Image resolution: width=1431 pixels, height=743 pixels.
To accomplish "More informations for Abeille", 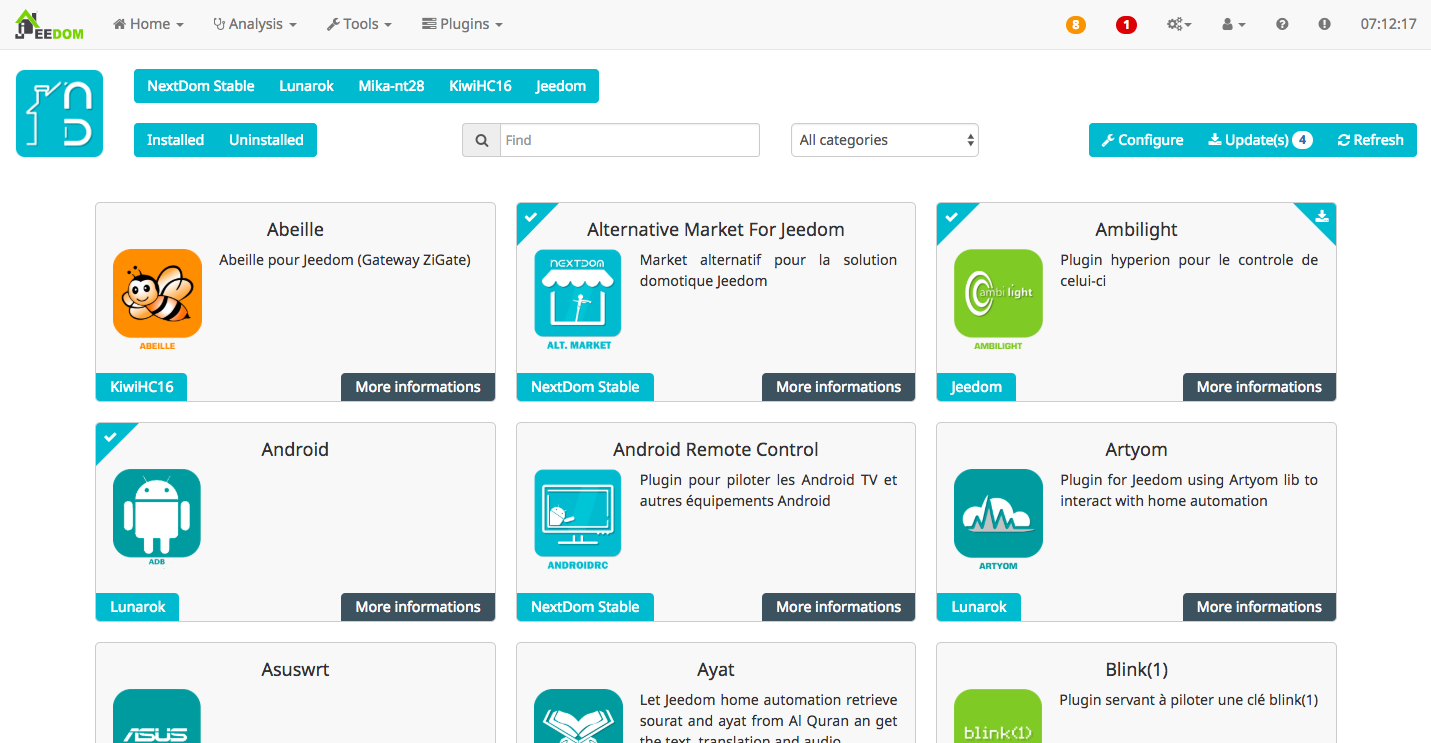I will coord(418,387).
